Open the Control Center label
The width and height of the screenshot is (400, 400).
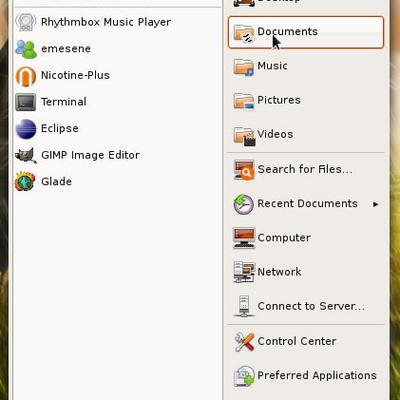pyautogui.click(x=297, y=341)
